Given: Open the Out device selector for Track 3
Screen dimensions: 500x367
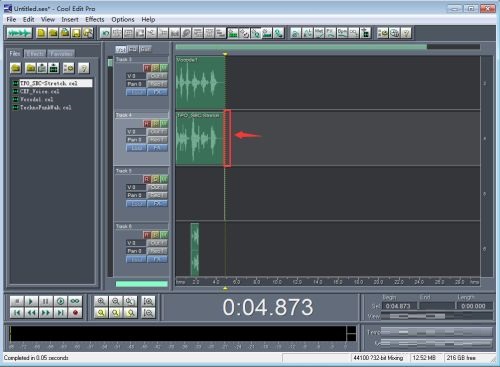Looking at the screenshot, I should pos(157,76).
